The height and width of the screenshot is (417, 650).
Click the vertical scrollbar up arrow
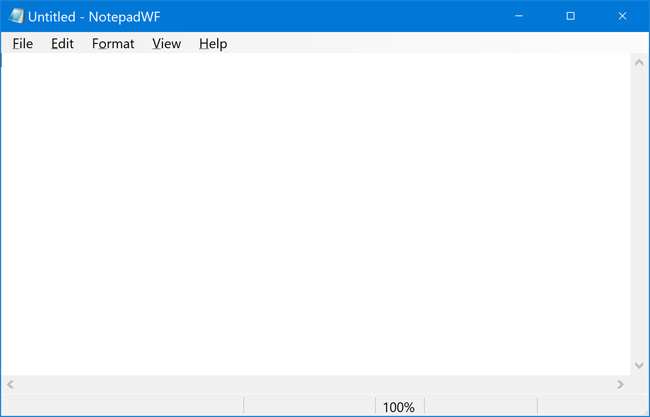coord(639,63)
